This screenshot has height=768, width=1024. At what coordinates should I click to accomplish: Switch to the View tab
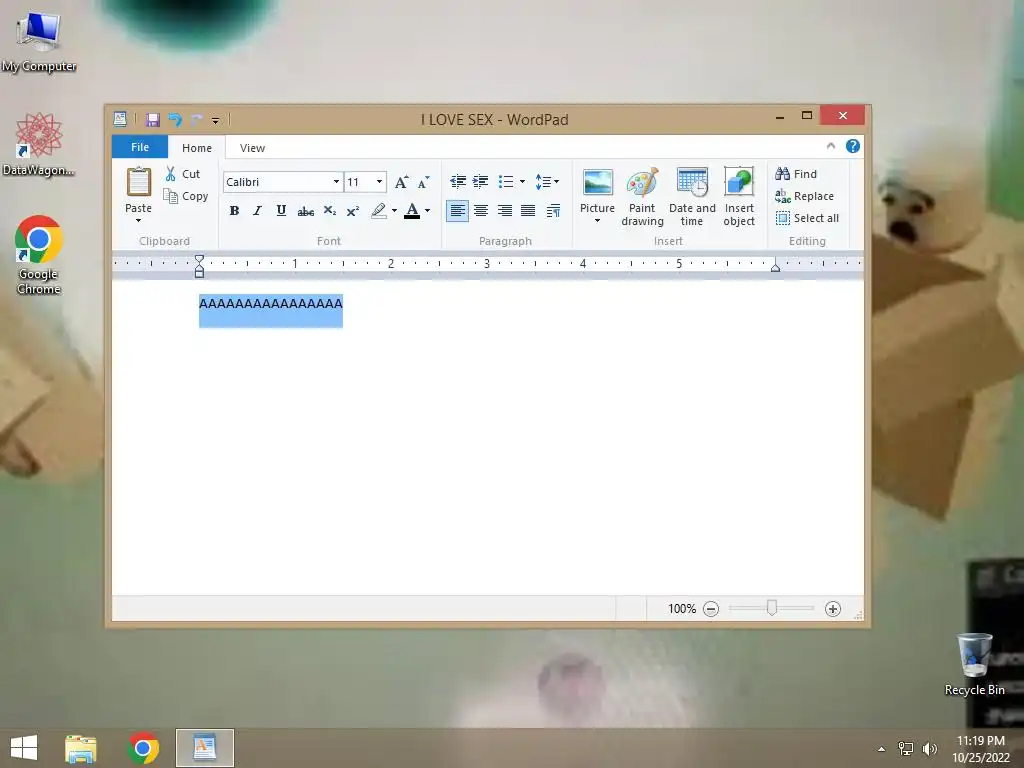(252, 148)
